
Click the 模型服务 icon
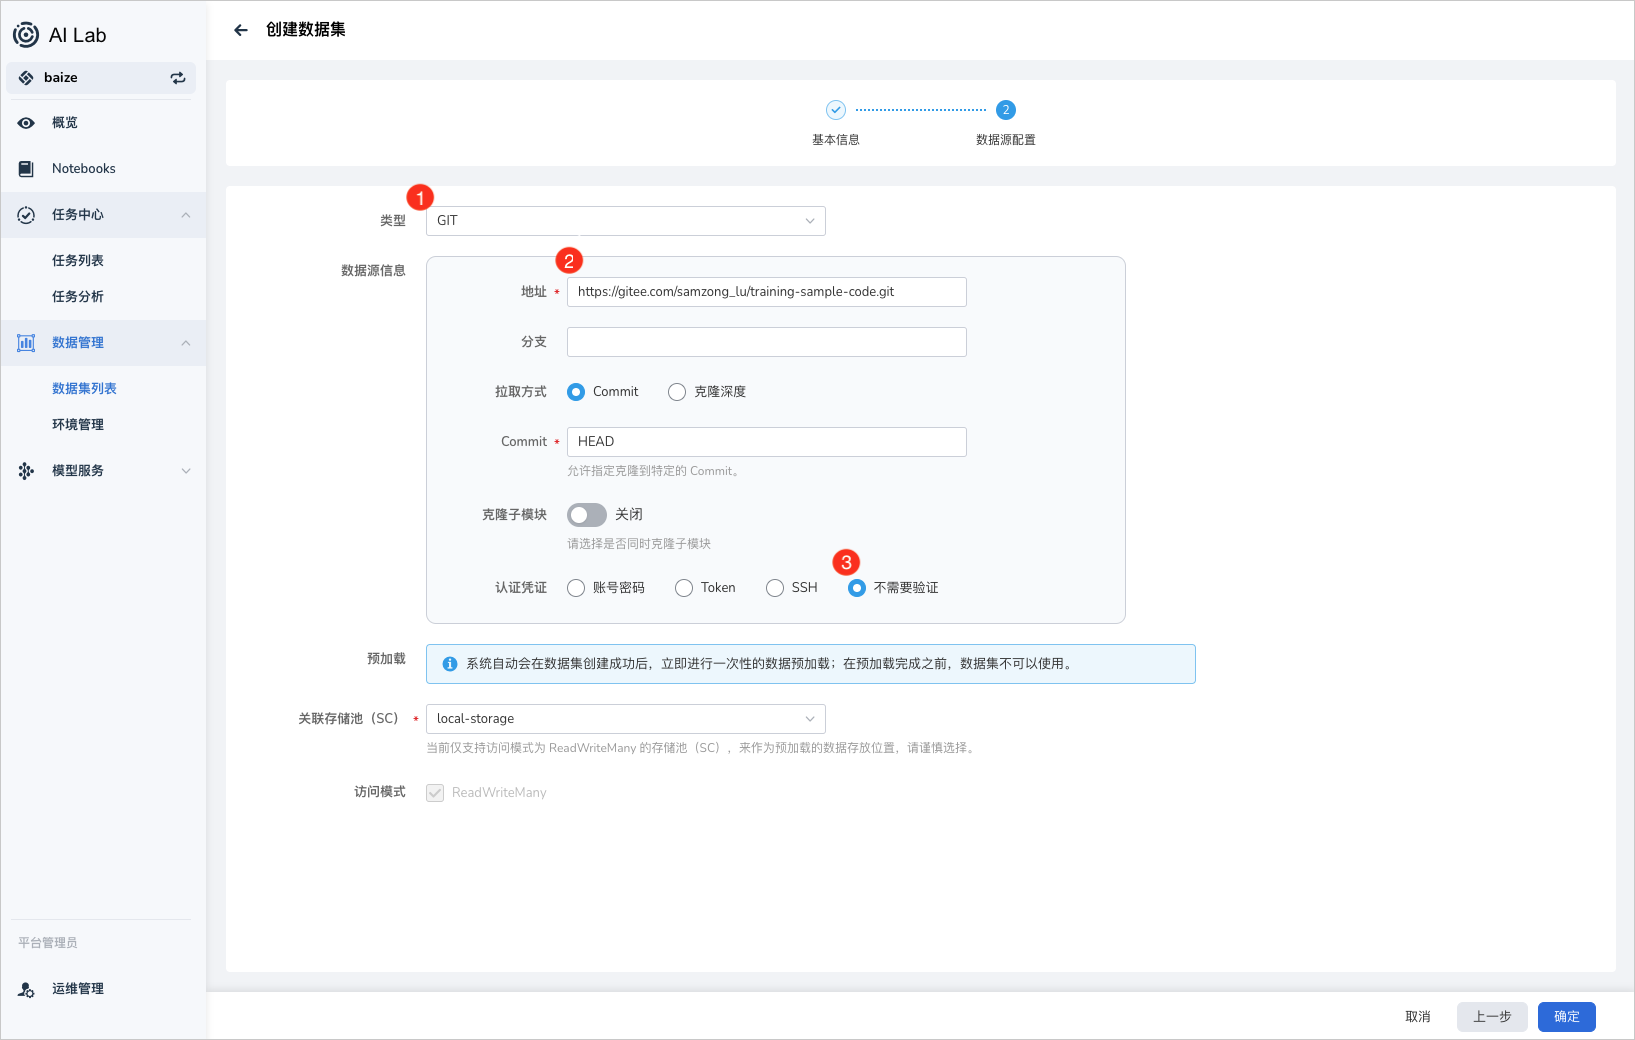pos(26,471)
